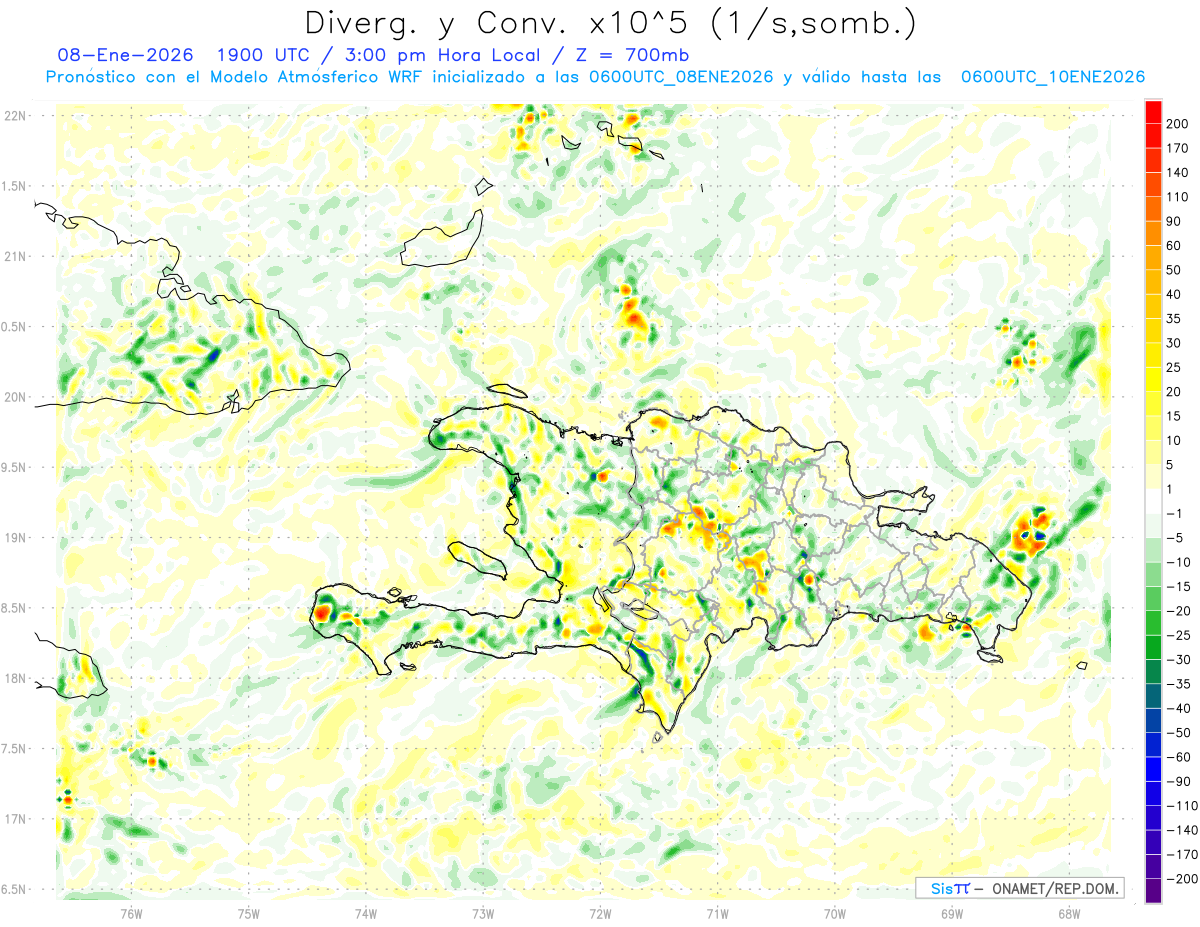The image size is (1200, 927).
Task: Click the '21N' latitude label
Action: click(15, 257)
